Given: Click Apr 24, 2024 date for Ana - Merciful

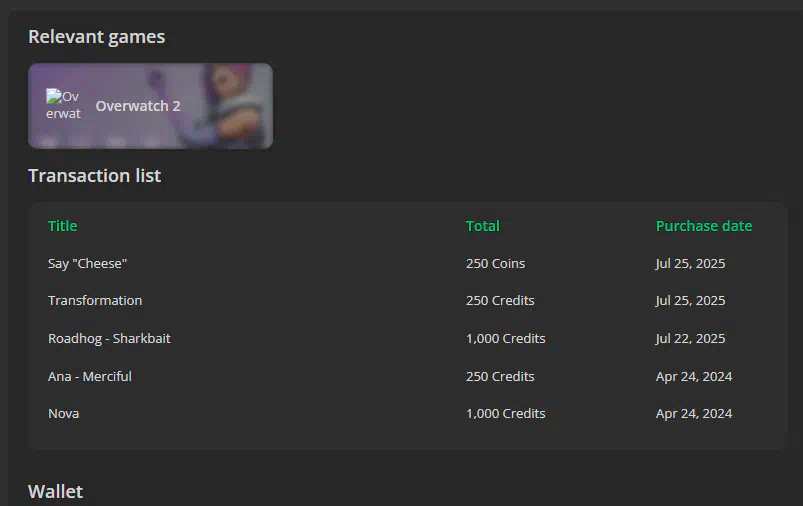Looking at the screenshot, I should pyautogui.click(x=694, y=376).
